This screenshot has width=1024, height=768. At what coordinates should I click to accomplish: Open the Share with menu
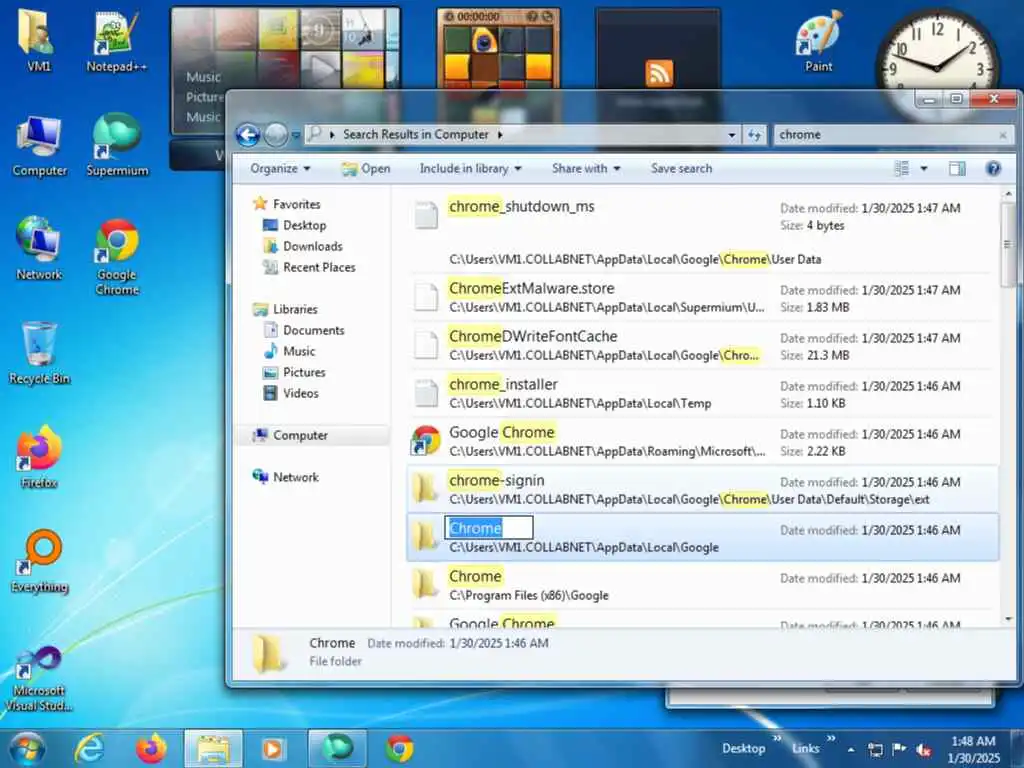pos(586,168)
